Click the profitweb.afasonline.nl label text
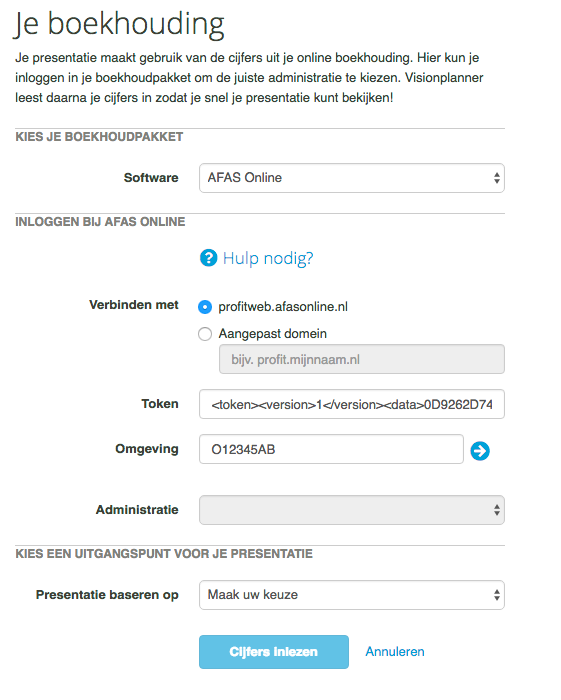The width and height of the screenshot is (561, 700). tap(283, 307)
